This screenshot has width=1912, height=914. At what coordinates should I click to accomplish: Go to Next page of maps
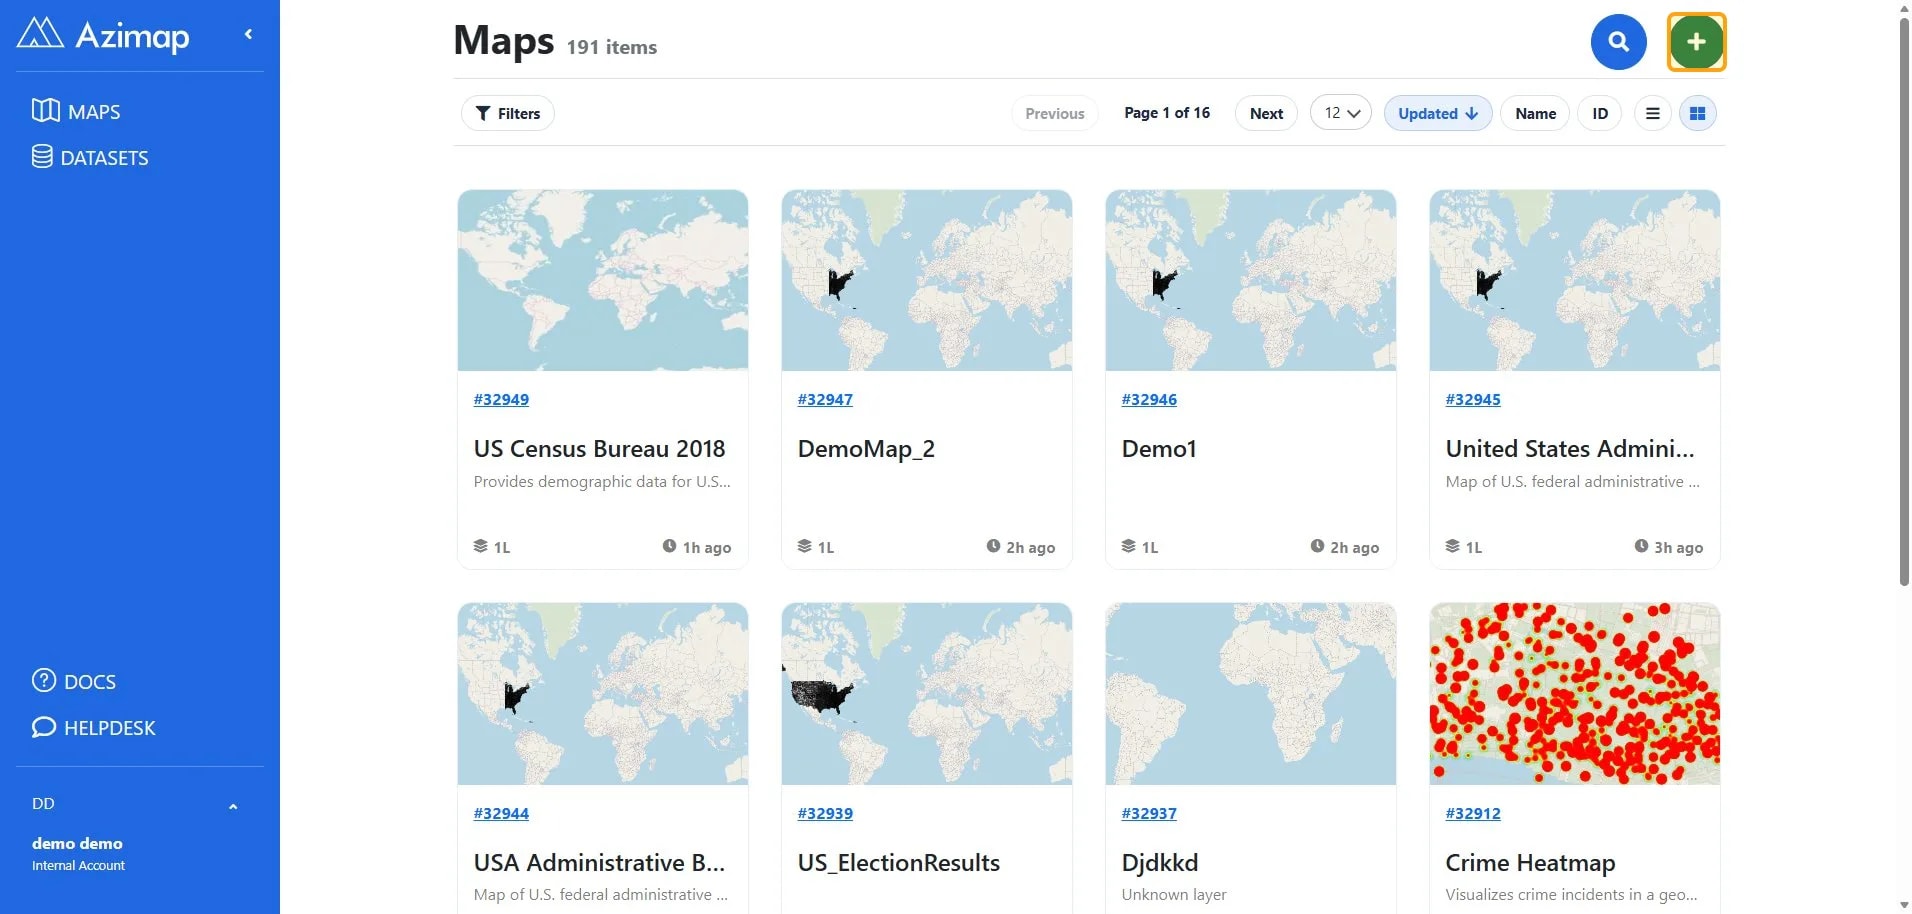point(1266,114)
